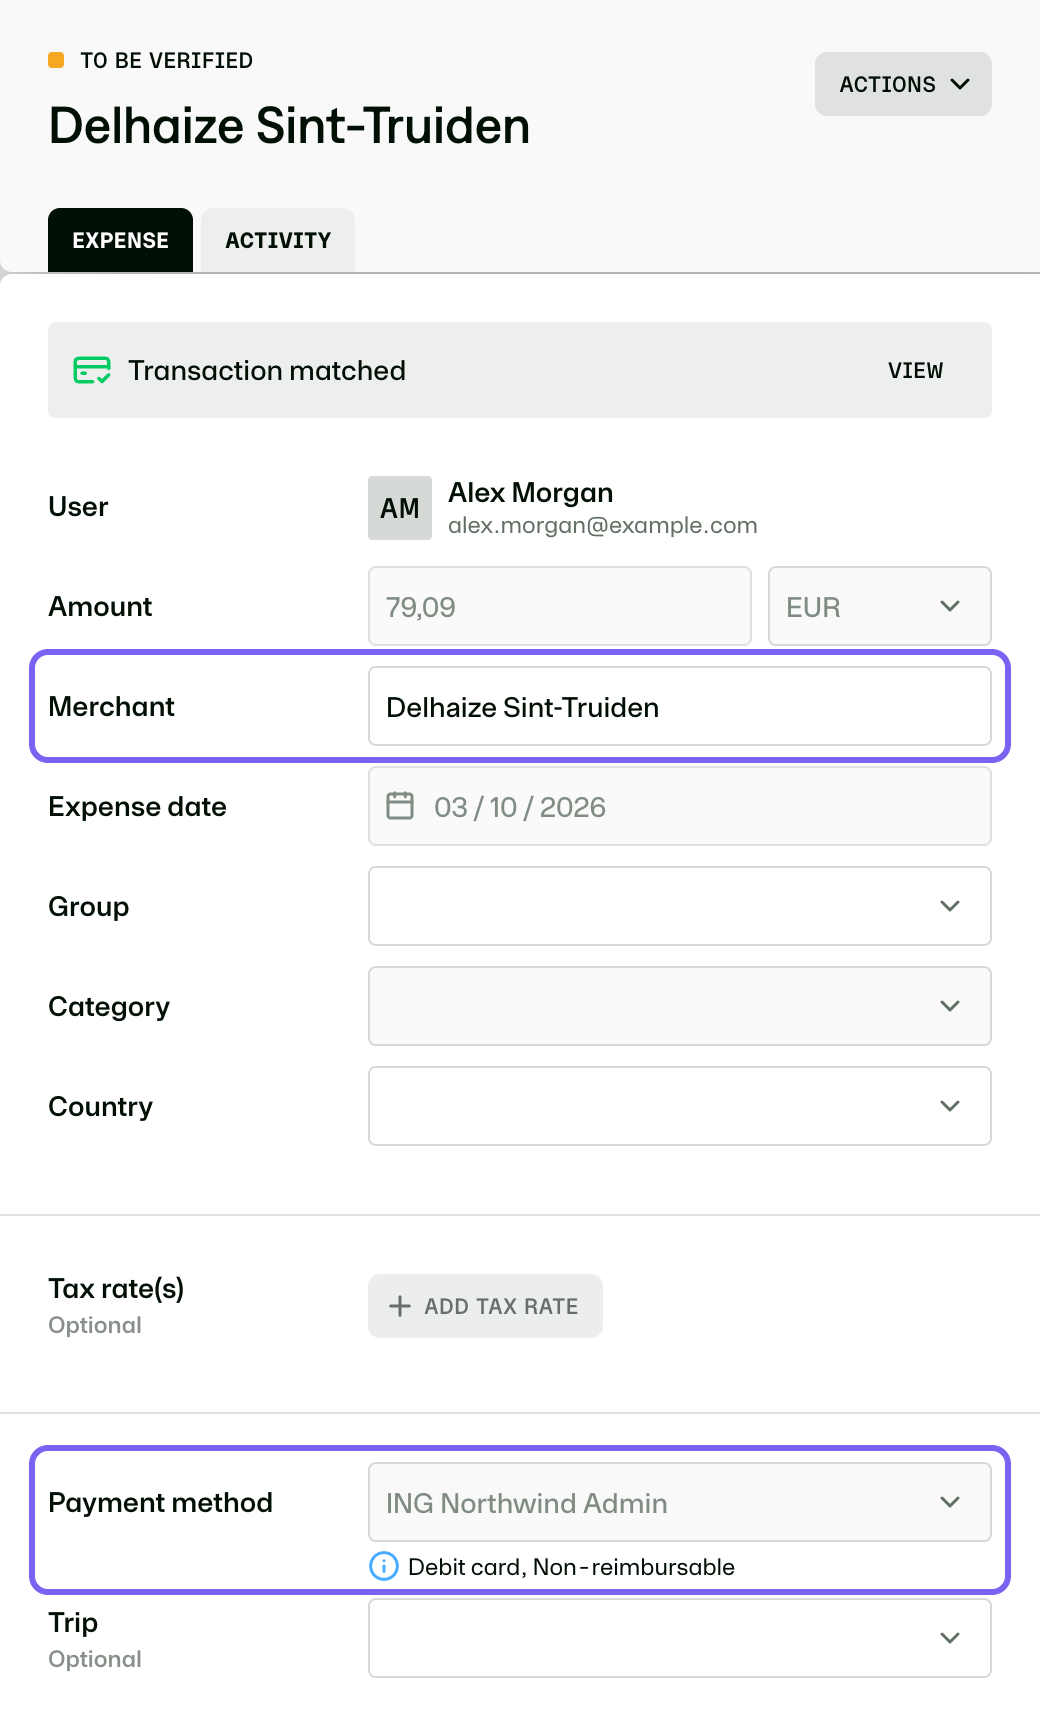Screen dimensions: 1040x1720
Task: Click the email alex.morgan@example.com
Action: [x=603, y=526]
